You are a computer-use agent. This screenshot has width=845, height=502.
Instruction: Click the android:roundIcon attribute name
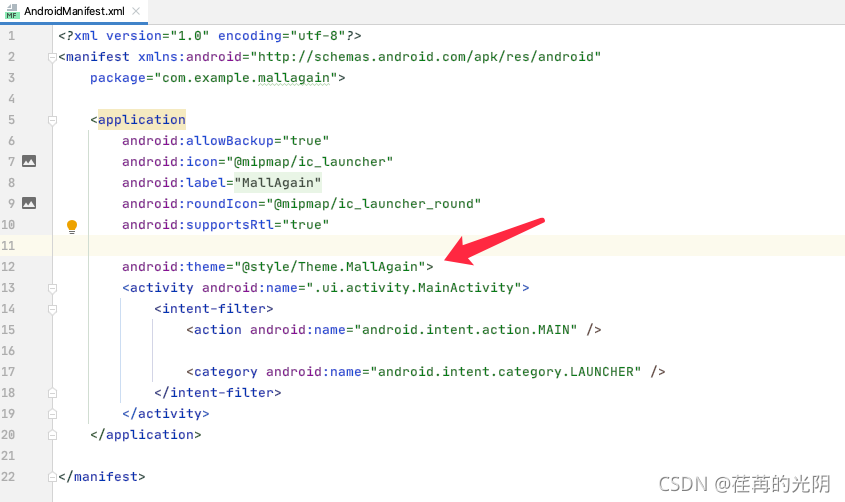click(x=190, y=204)
